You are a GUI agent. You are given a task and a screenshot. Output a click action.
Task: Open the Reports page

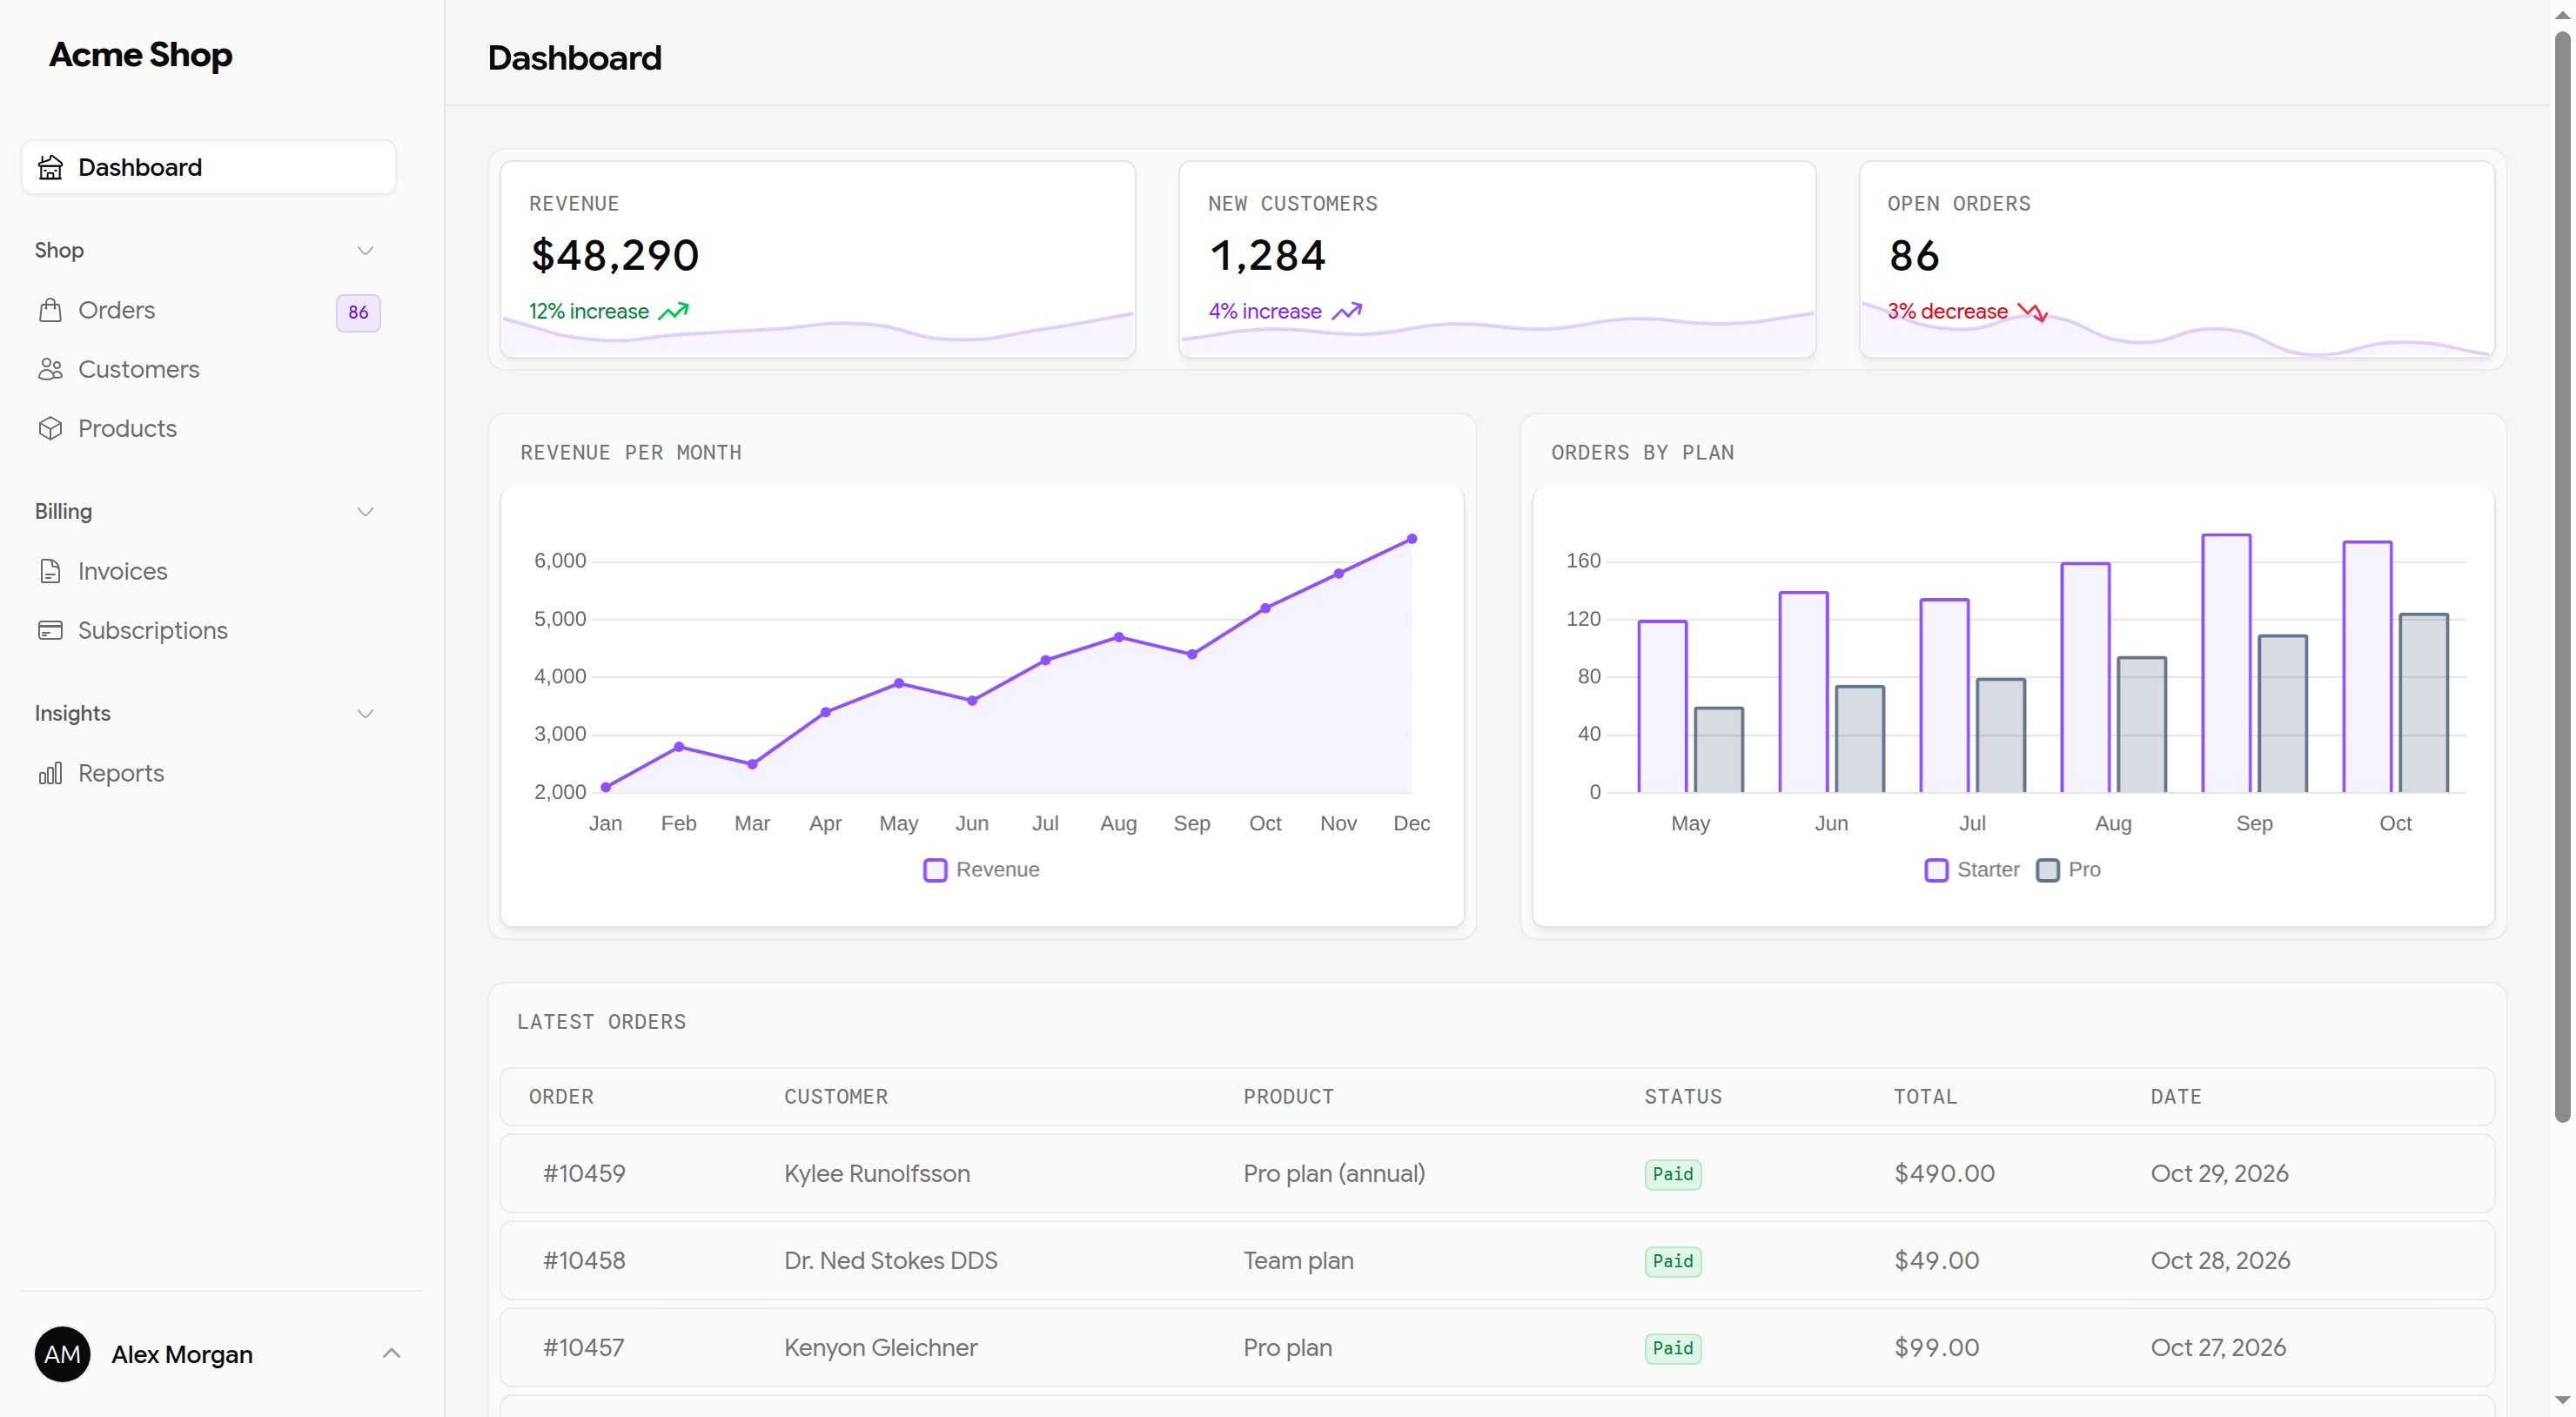pyautogui.click(x=208, y=773)
